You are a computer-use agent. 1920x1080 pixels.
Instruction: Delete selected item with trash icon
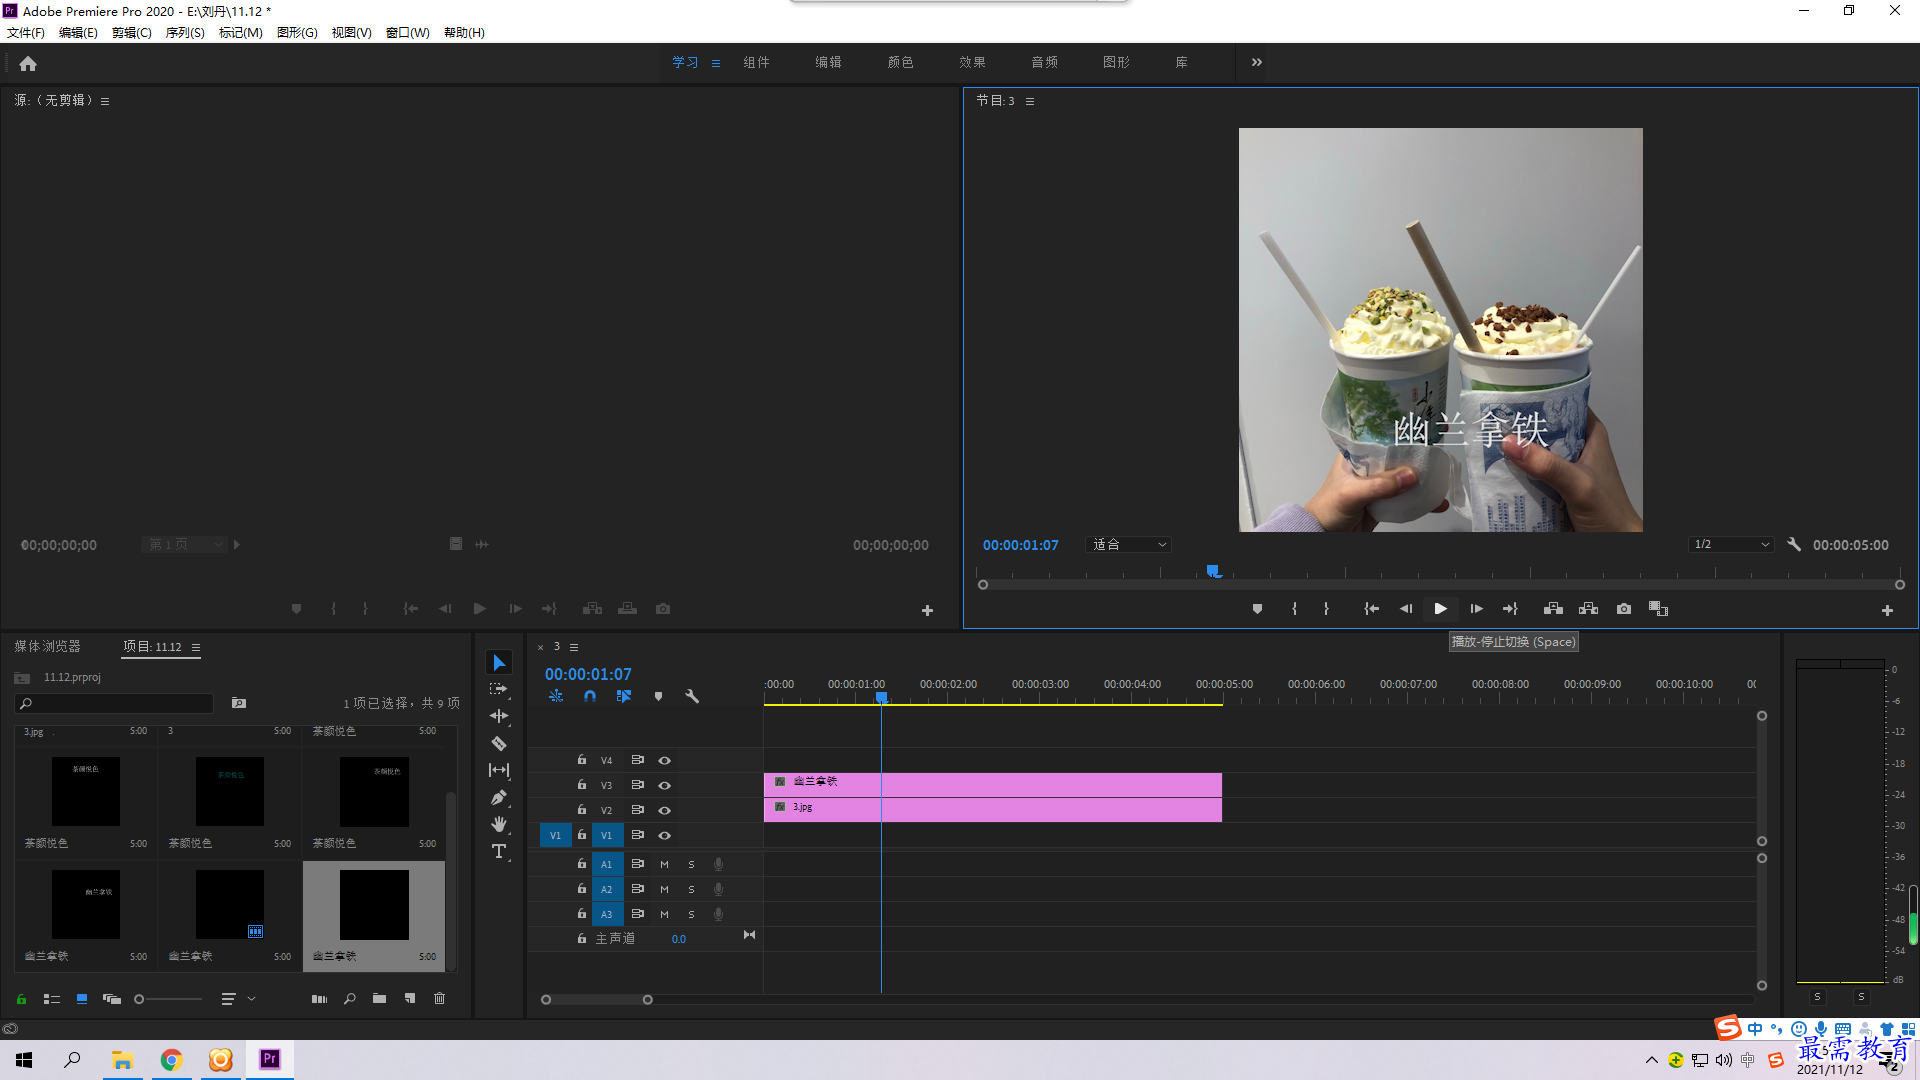439,998
